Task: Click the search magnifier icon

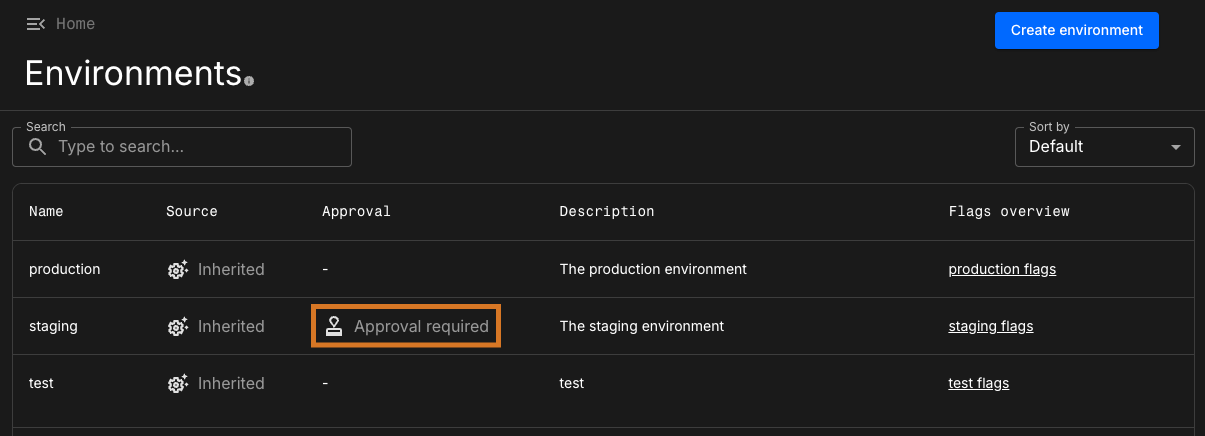Action: (38, 147)
